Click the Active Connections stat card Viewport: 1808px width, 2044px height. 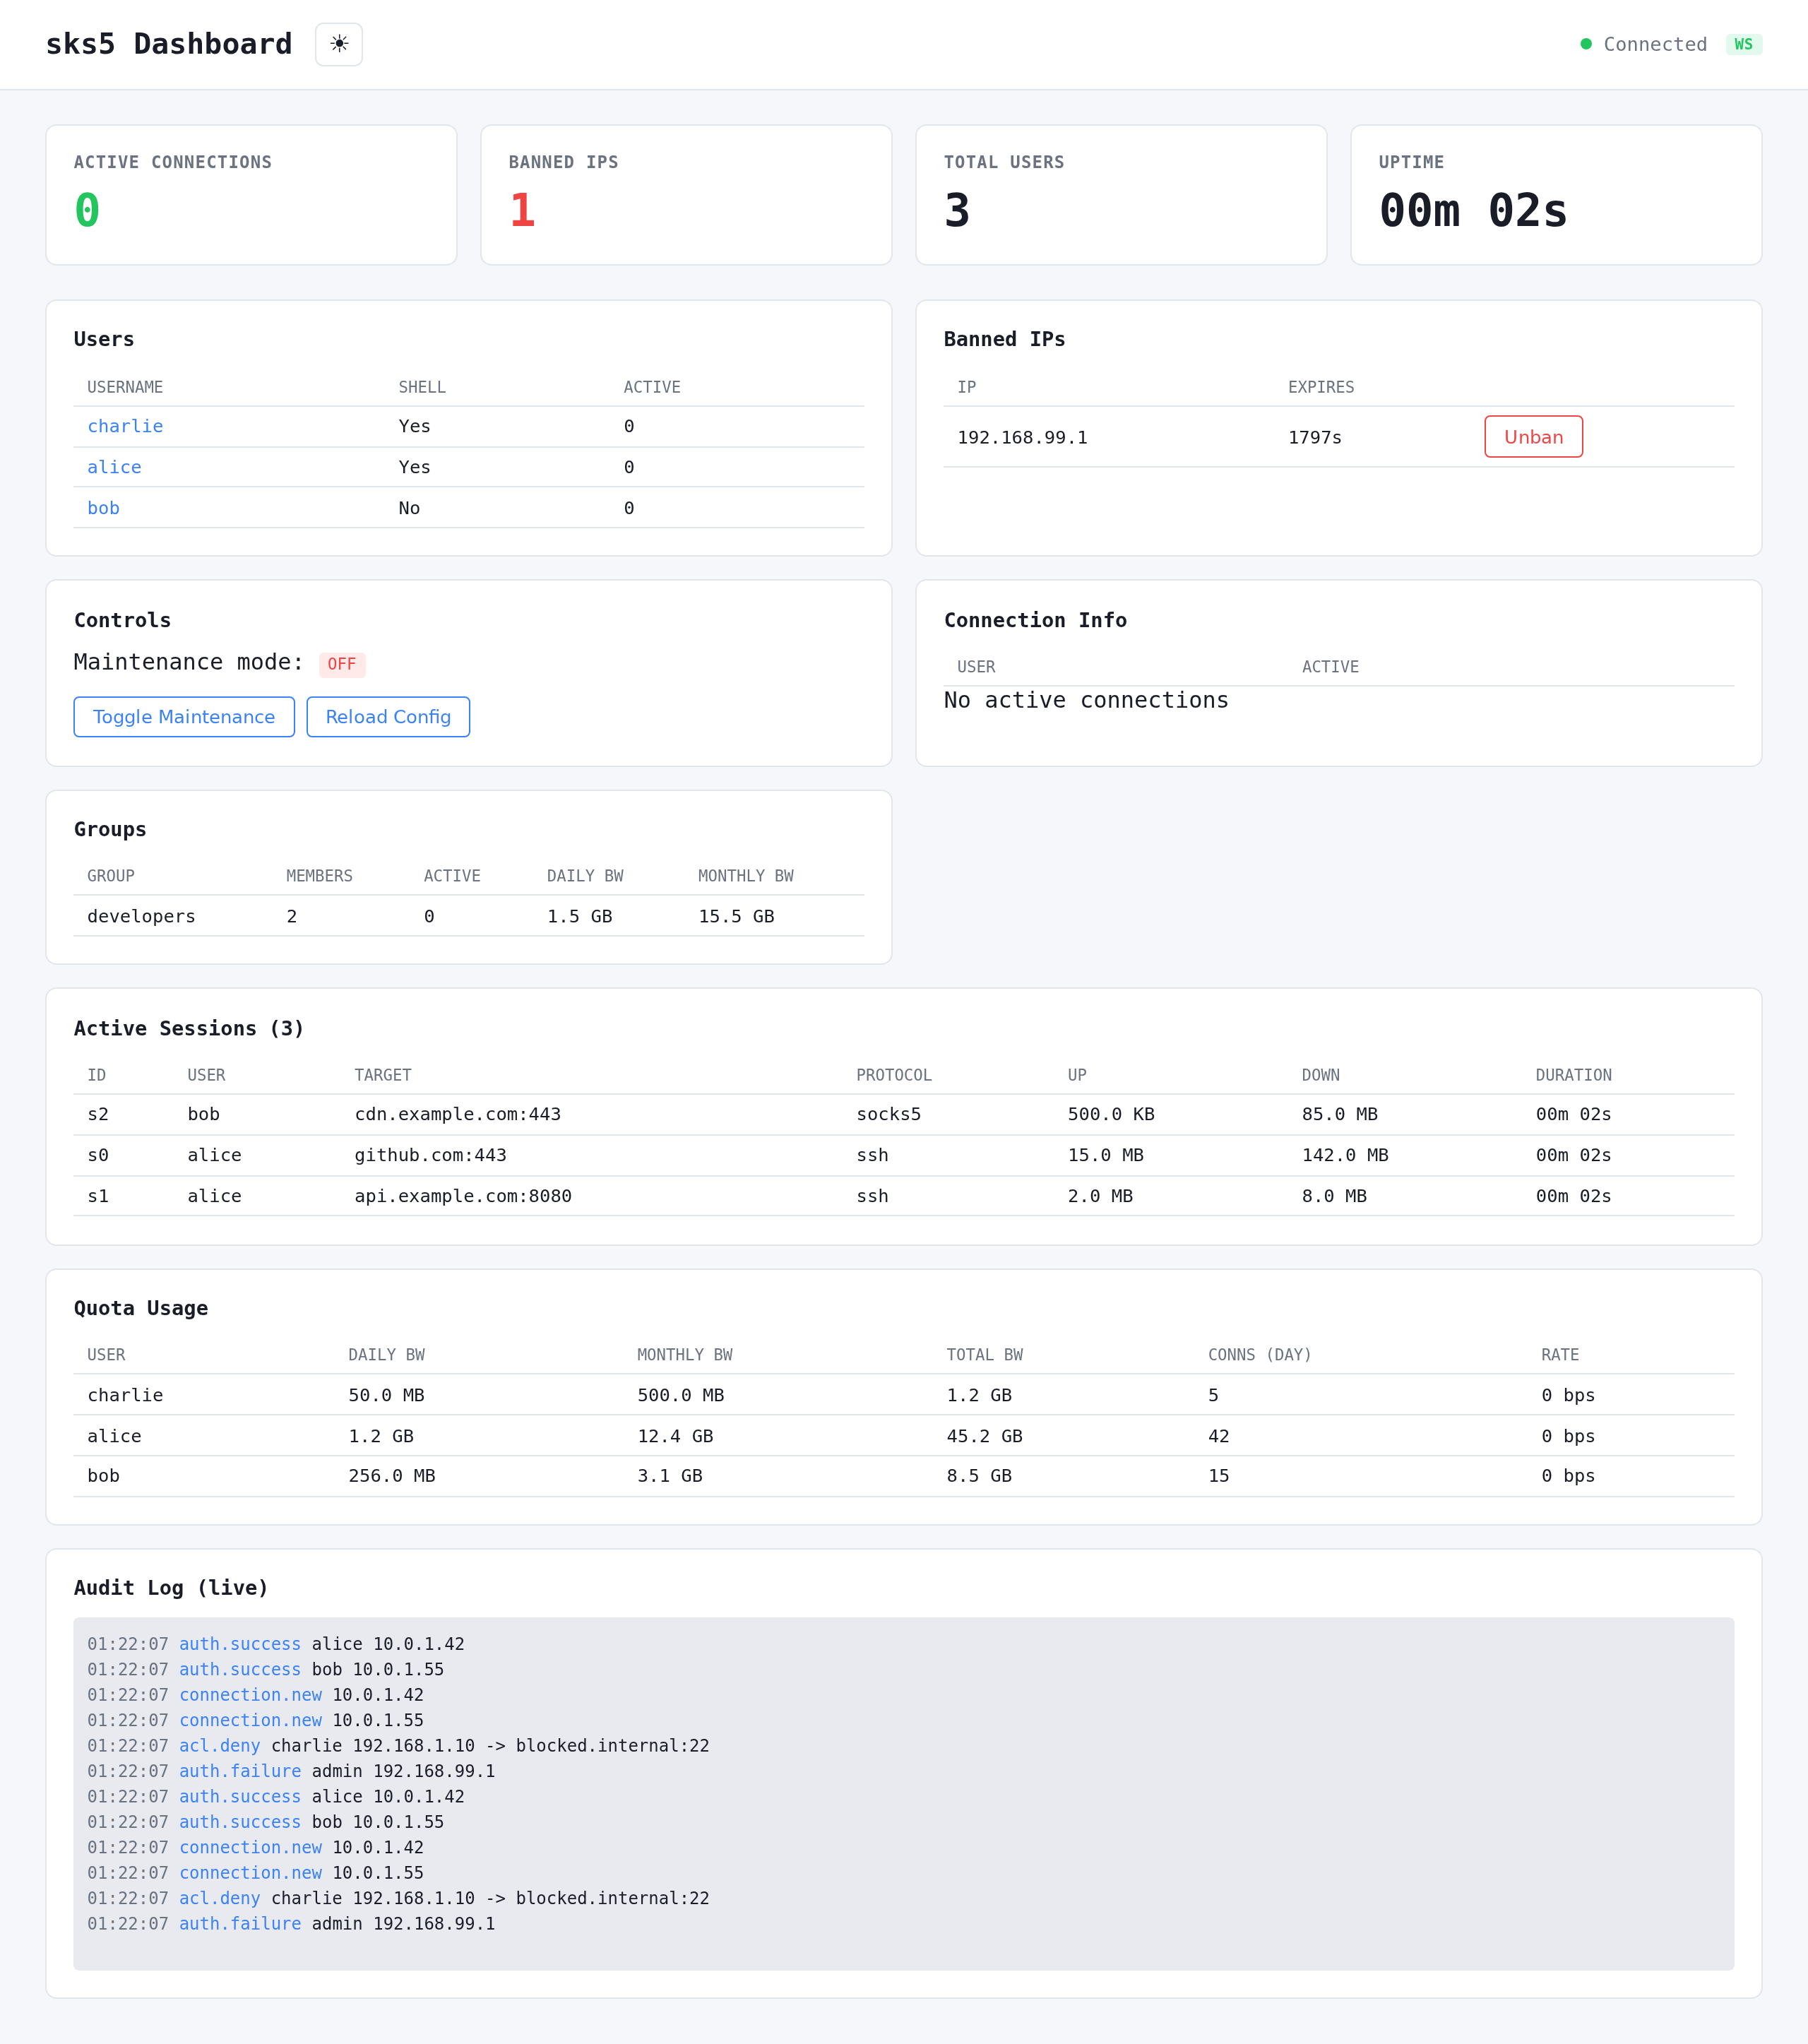click(x=251, y=195)
